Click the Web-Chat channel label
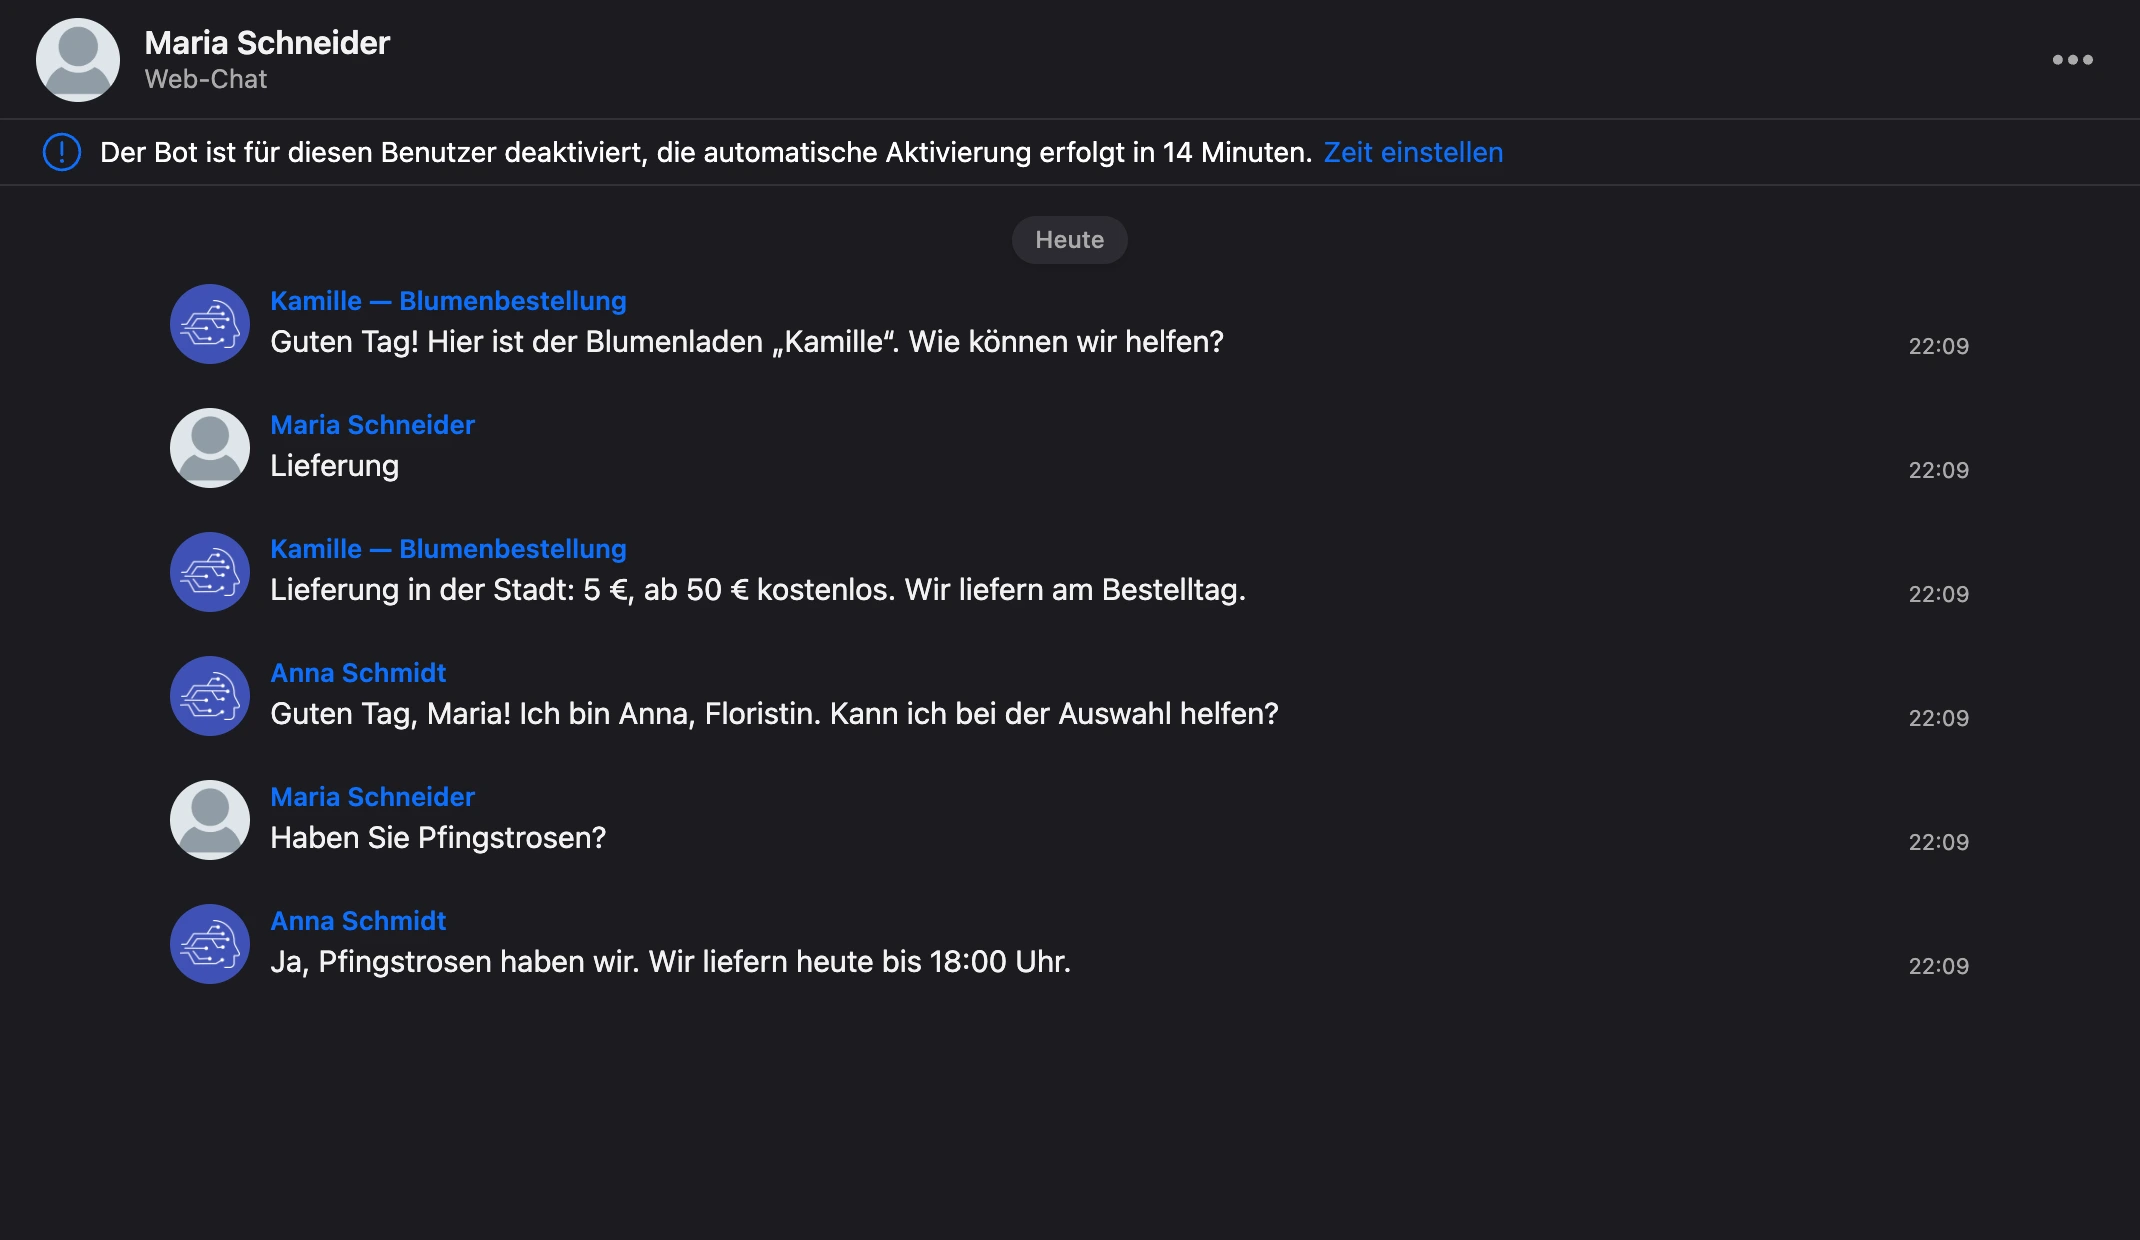Screen dimensions: 2140x1240 206,79
